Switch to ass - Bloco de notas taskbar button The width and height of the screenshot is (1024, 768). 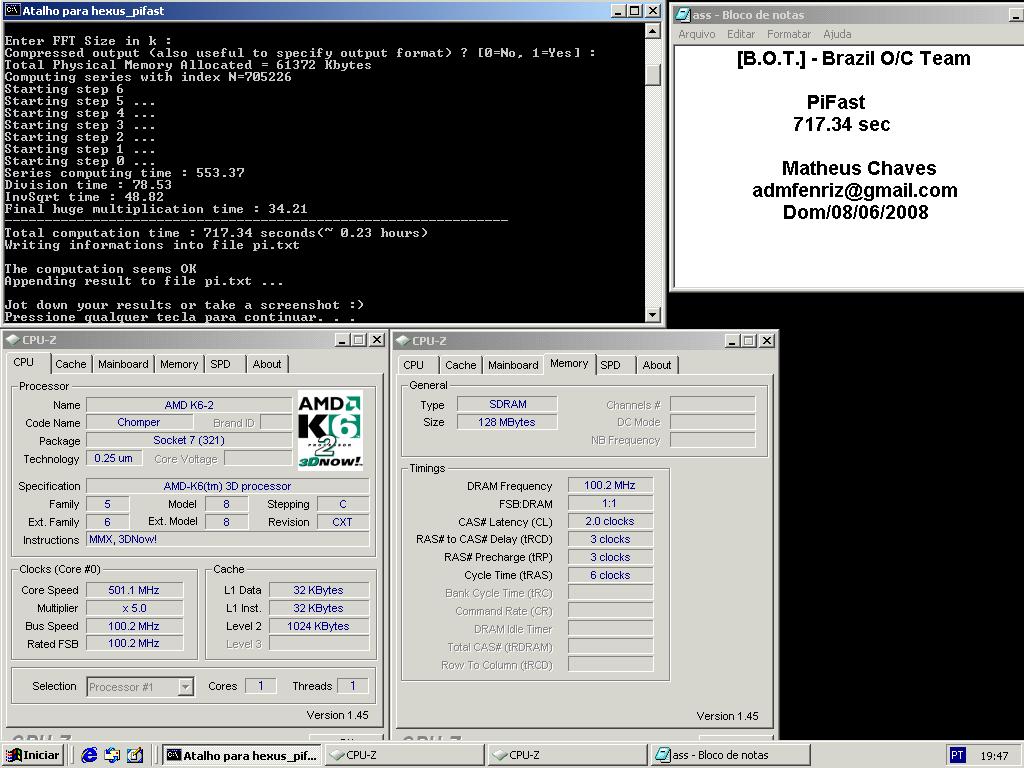tap(729, 755)
